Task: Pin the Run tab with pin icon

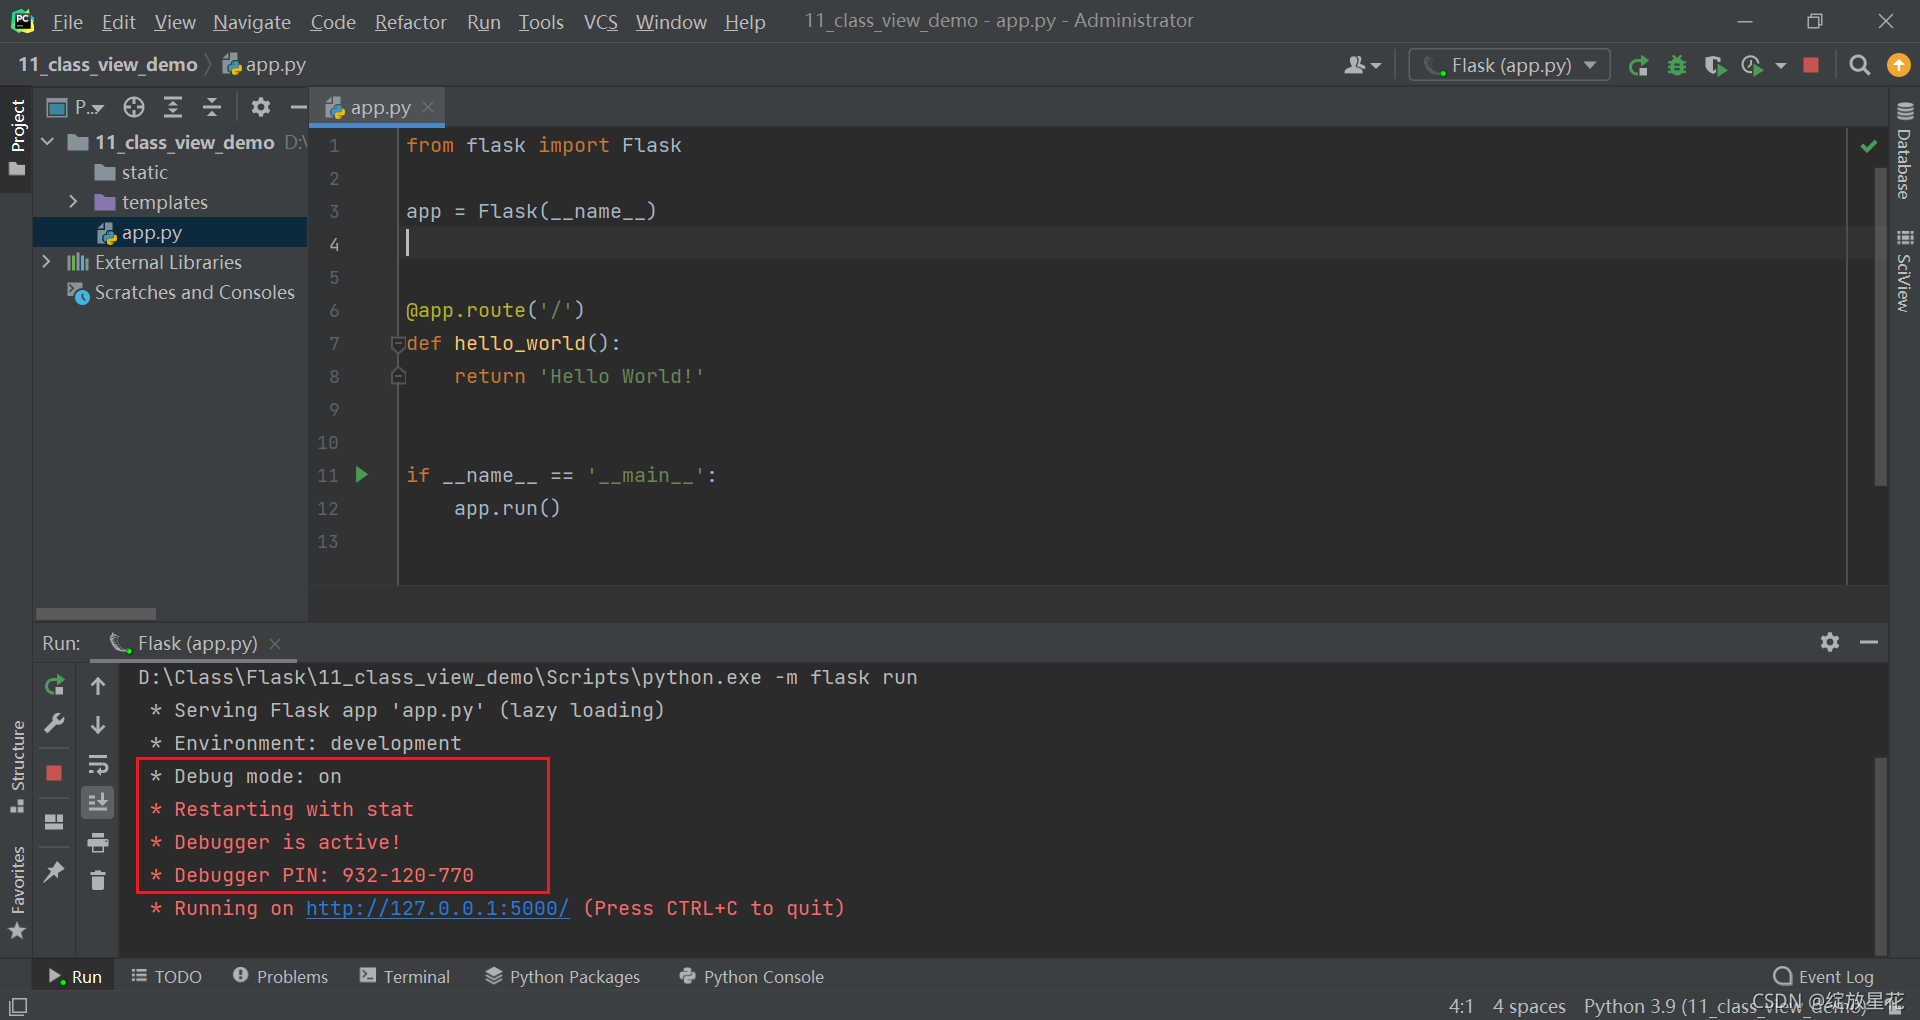Action: pos(54,872)
